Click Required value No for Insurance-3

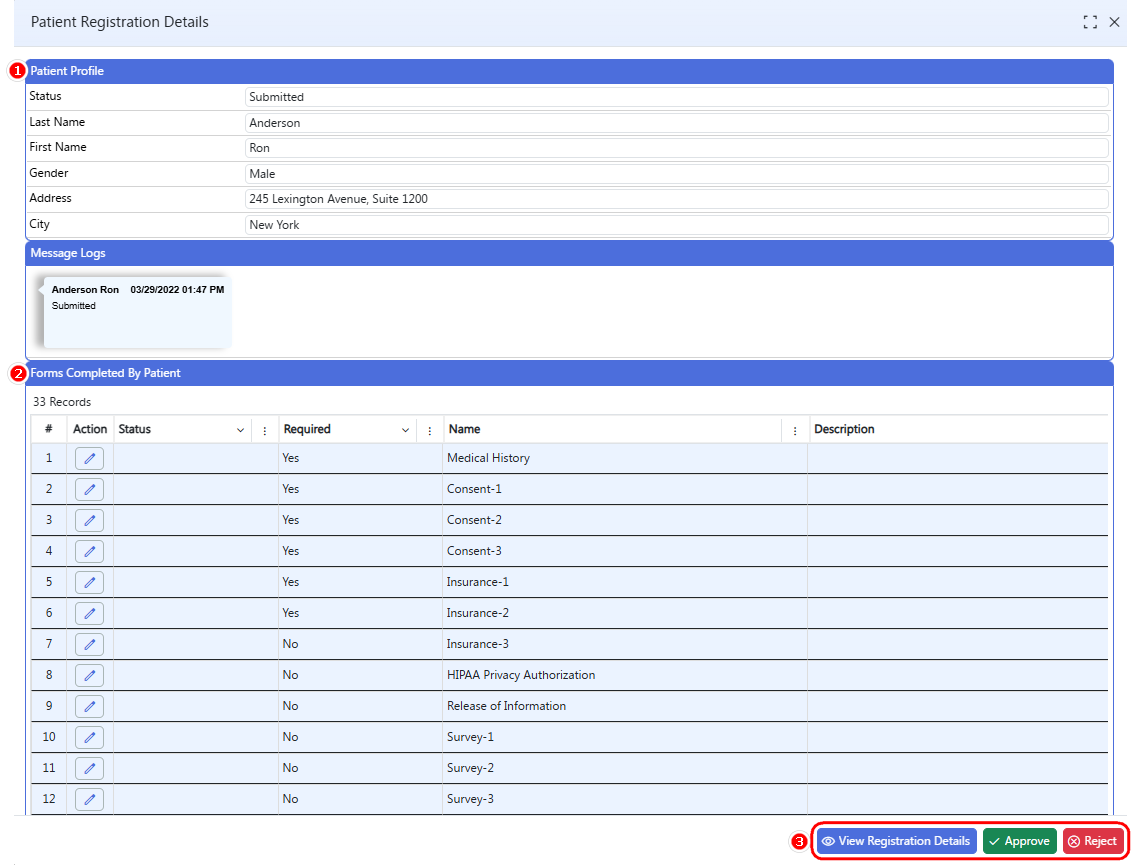pos(290,644)
